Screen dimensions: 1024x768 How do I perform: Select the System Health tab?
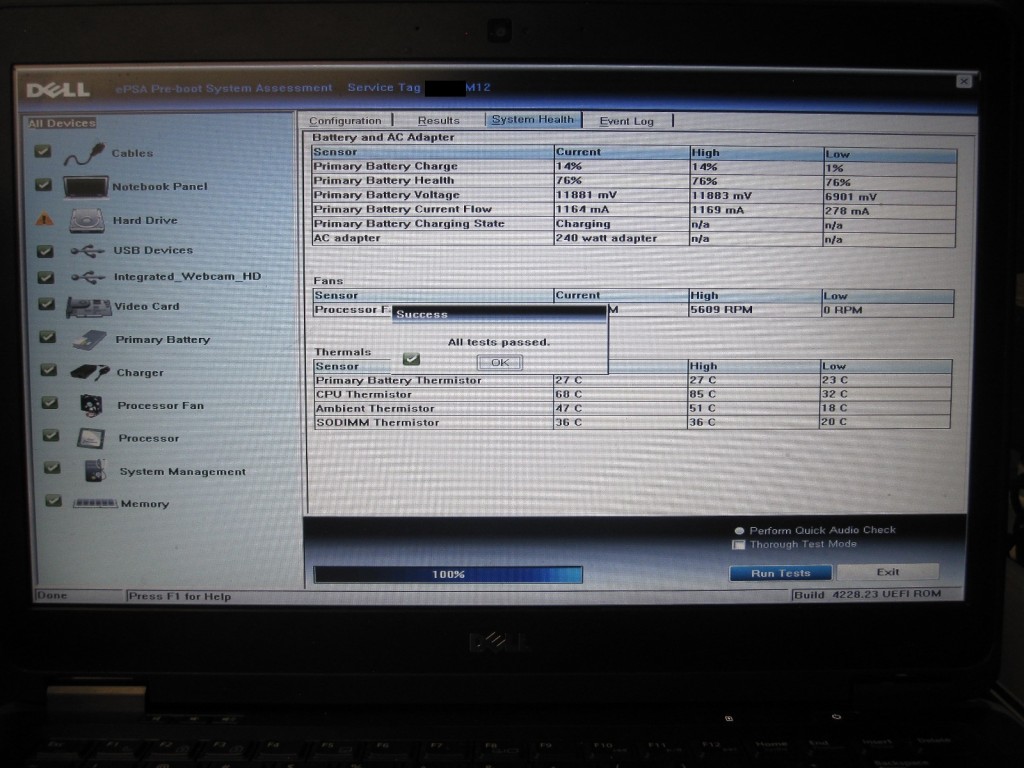click(x=533, y=120)
